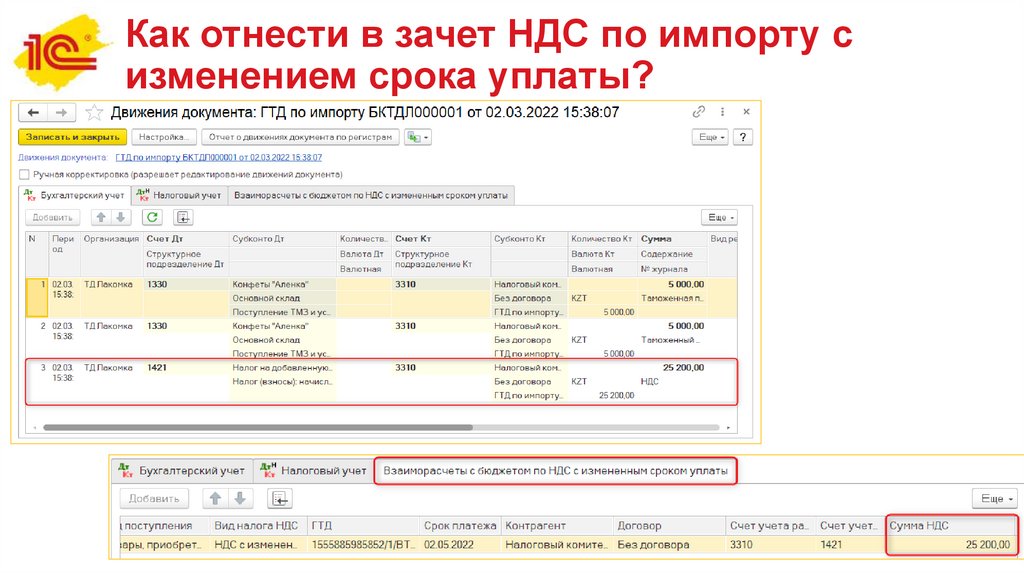The width and height of the screenshot is (1024, 574).
Task: Move row down in upper table
Action: pyautogui.click(x=120, y=217)
